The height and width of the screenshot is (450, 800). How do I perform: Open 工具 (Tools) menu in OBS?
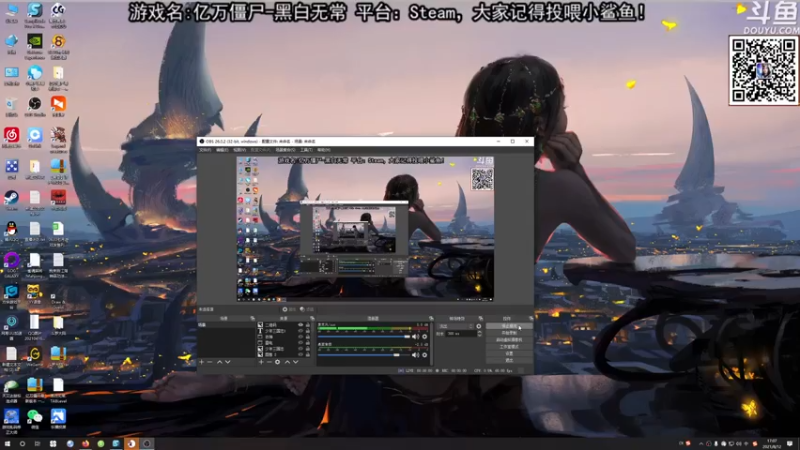pyautogui.click(x=306, y=150)
